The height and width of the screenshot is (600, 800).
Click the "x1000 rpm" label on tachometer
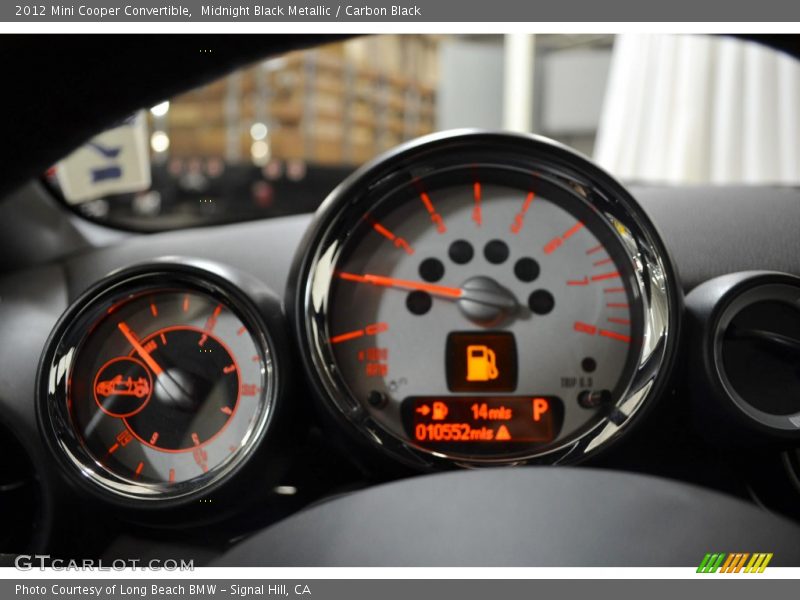click(x=375, y=362)
